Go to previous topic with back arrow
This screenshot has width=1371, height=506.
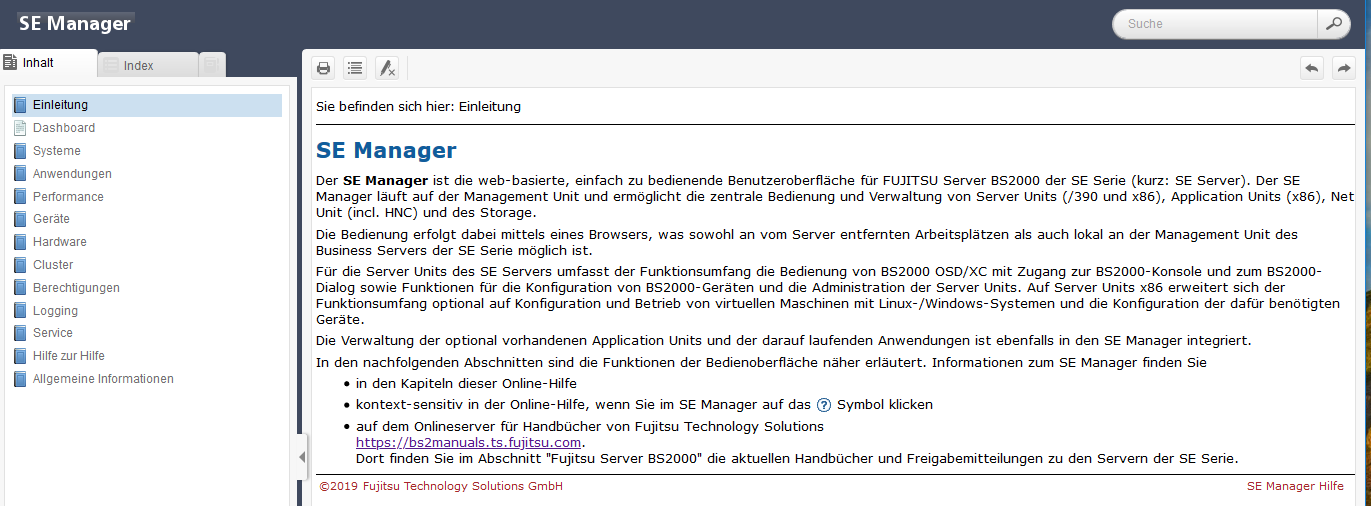coord(1312,68)
